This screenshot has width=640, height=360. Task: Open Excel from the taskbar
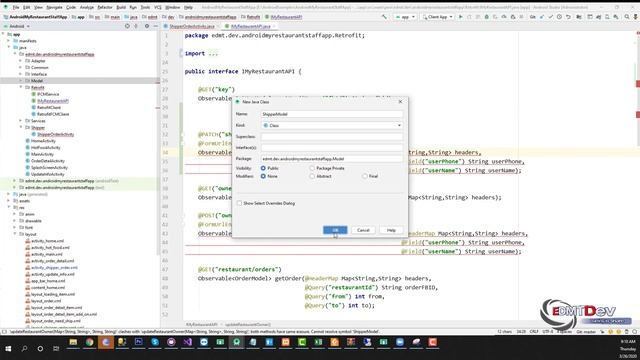318,342
